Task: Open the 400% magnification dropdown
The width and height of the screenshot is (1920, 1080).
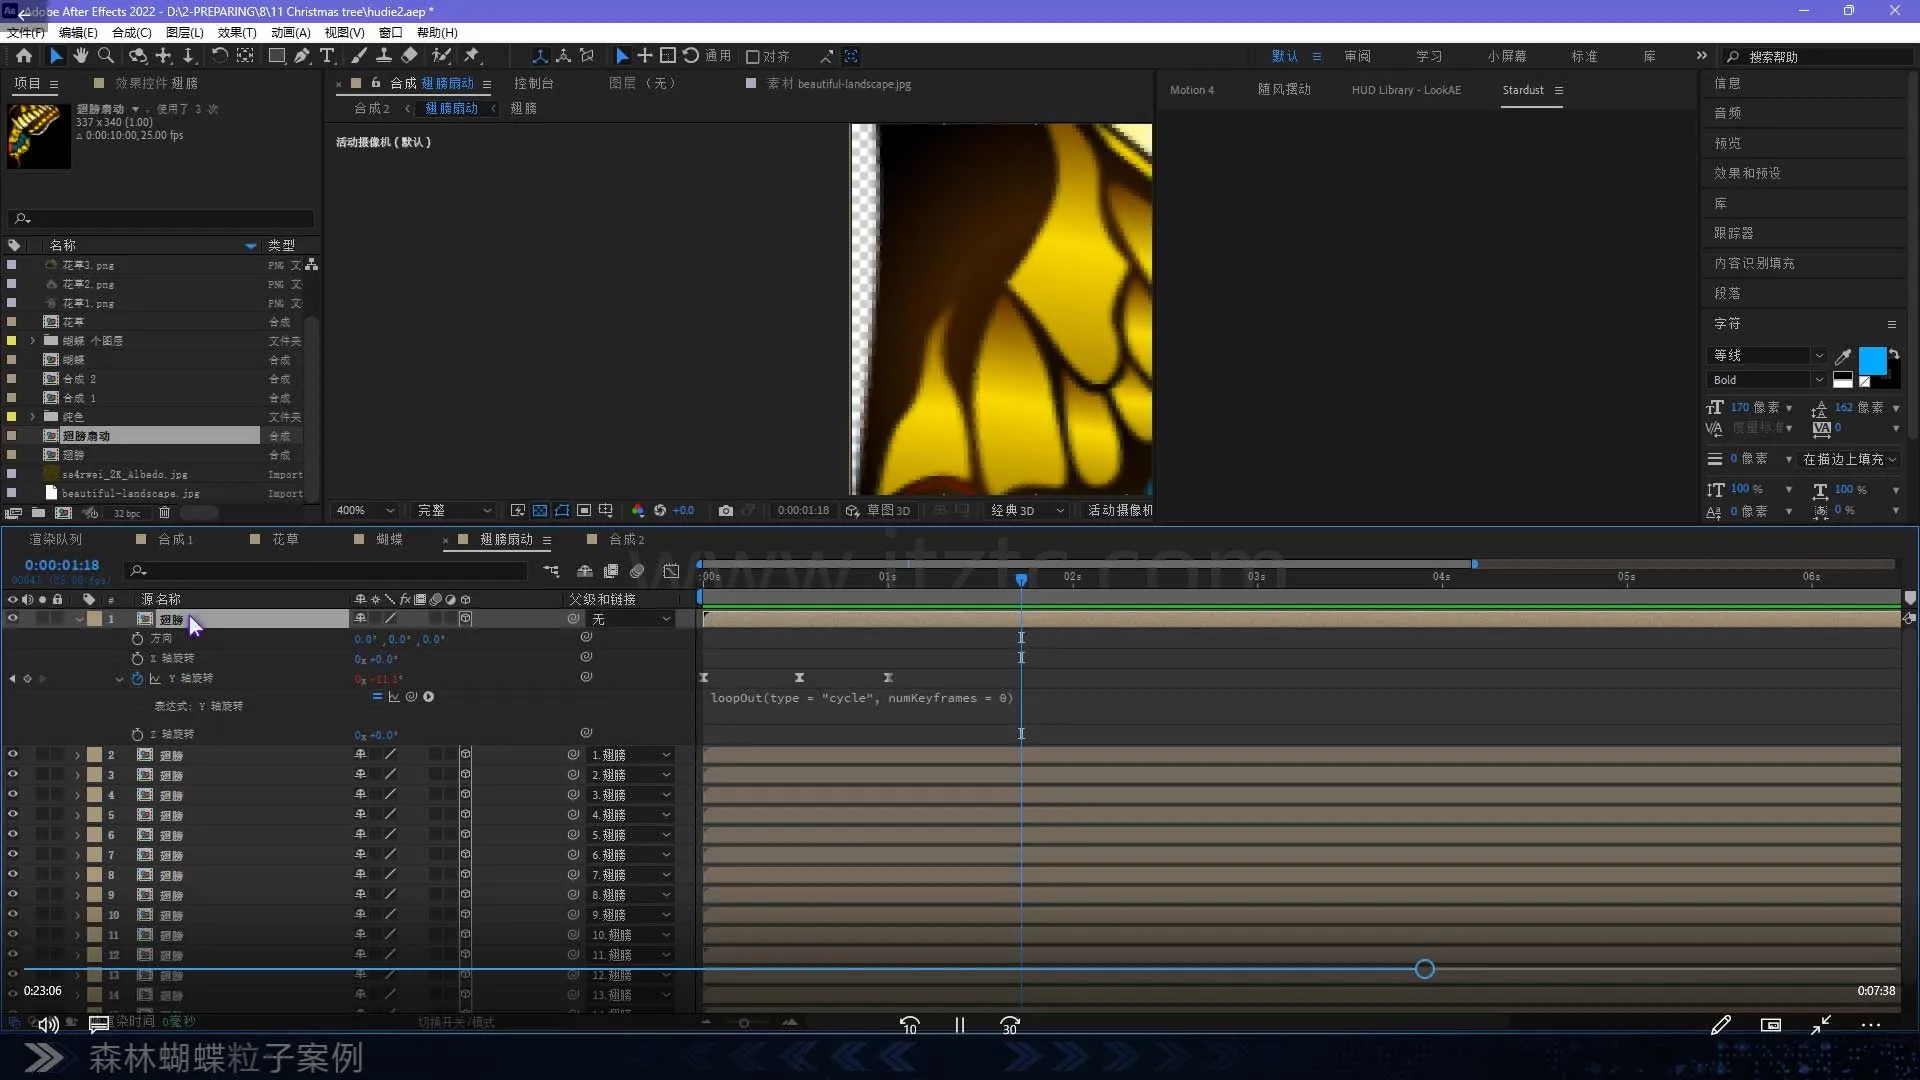Action: coord(366,510)
